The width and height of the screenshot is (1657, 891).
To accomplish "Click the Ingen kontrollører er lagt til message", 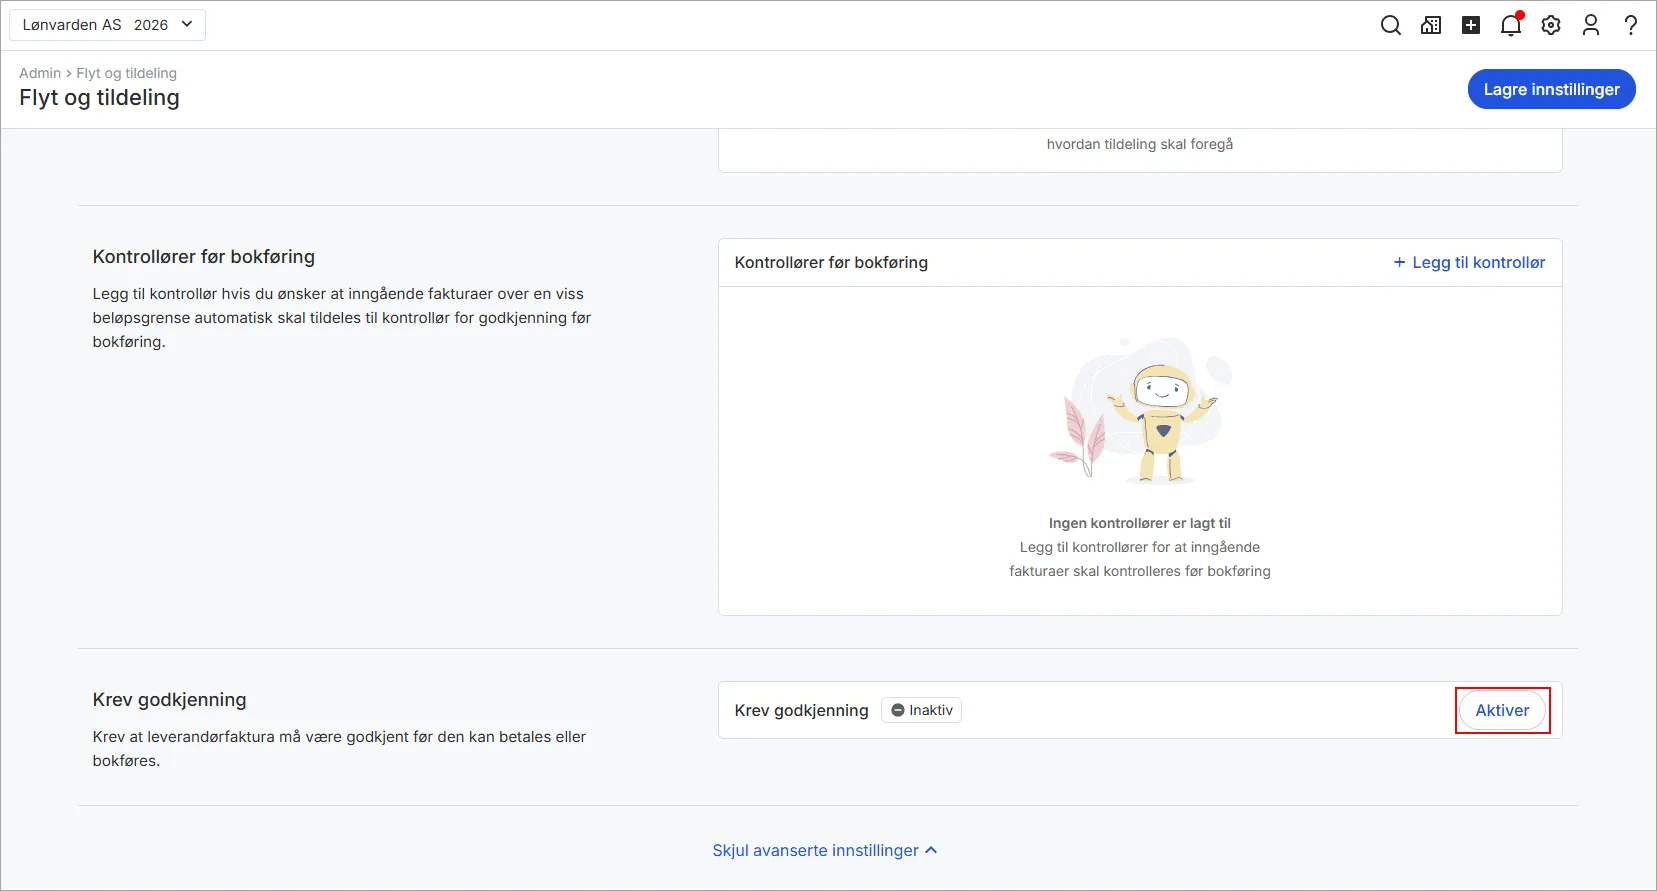I will pyautogui.click(x=1139, y=523).
